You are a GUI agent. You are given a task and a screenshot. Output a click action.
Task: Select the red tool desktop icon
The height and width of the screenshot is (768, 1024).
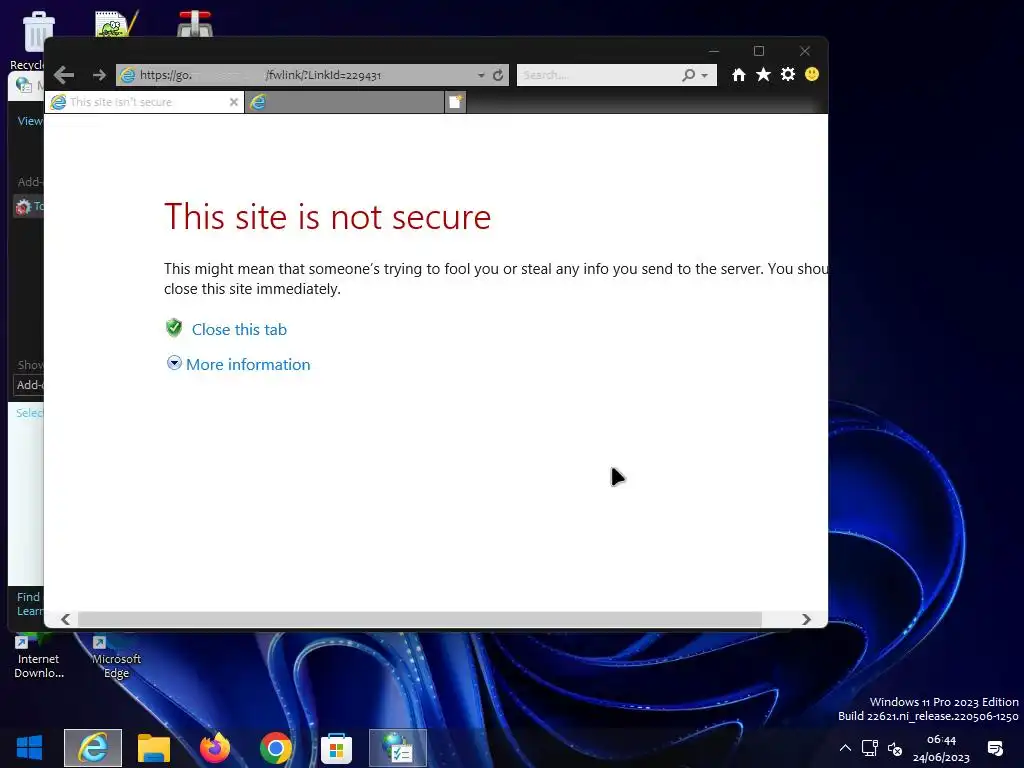[x=195, y=24]
